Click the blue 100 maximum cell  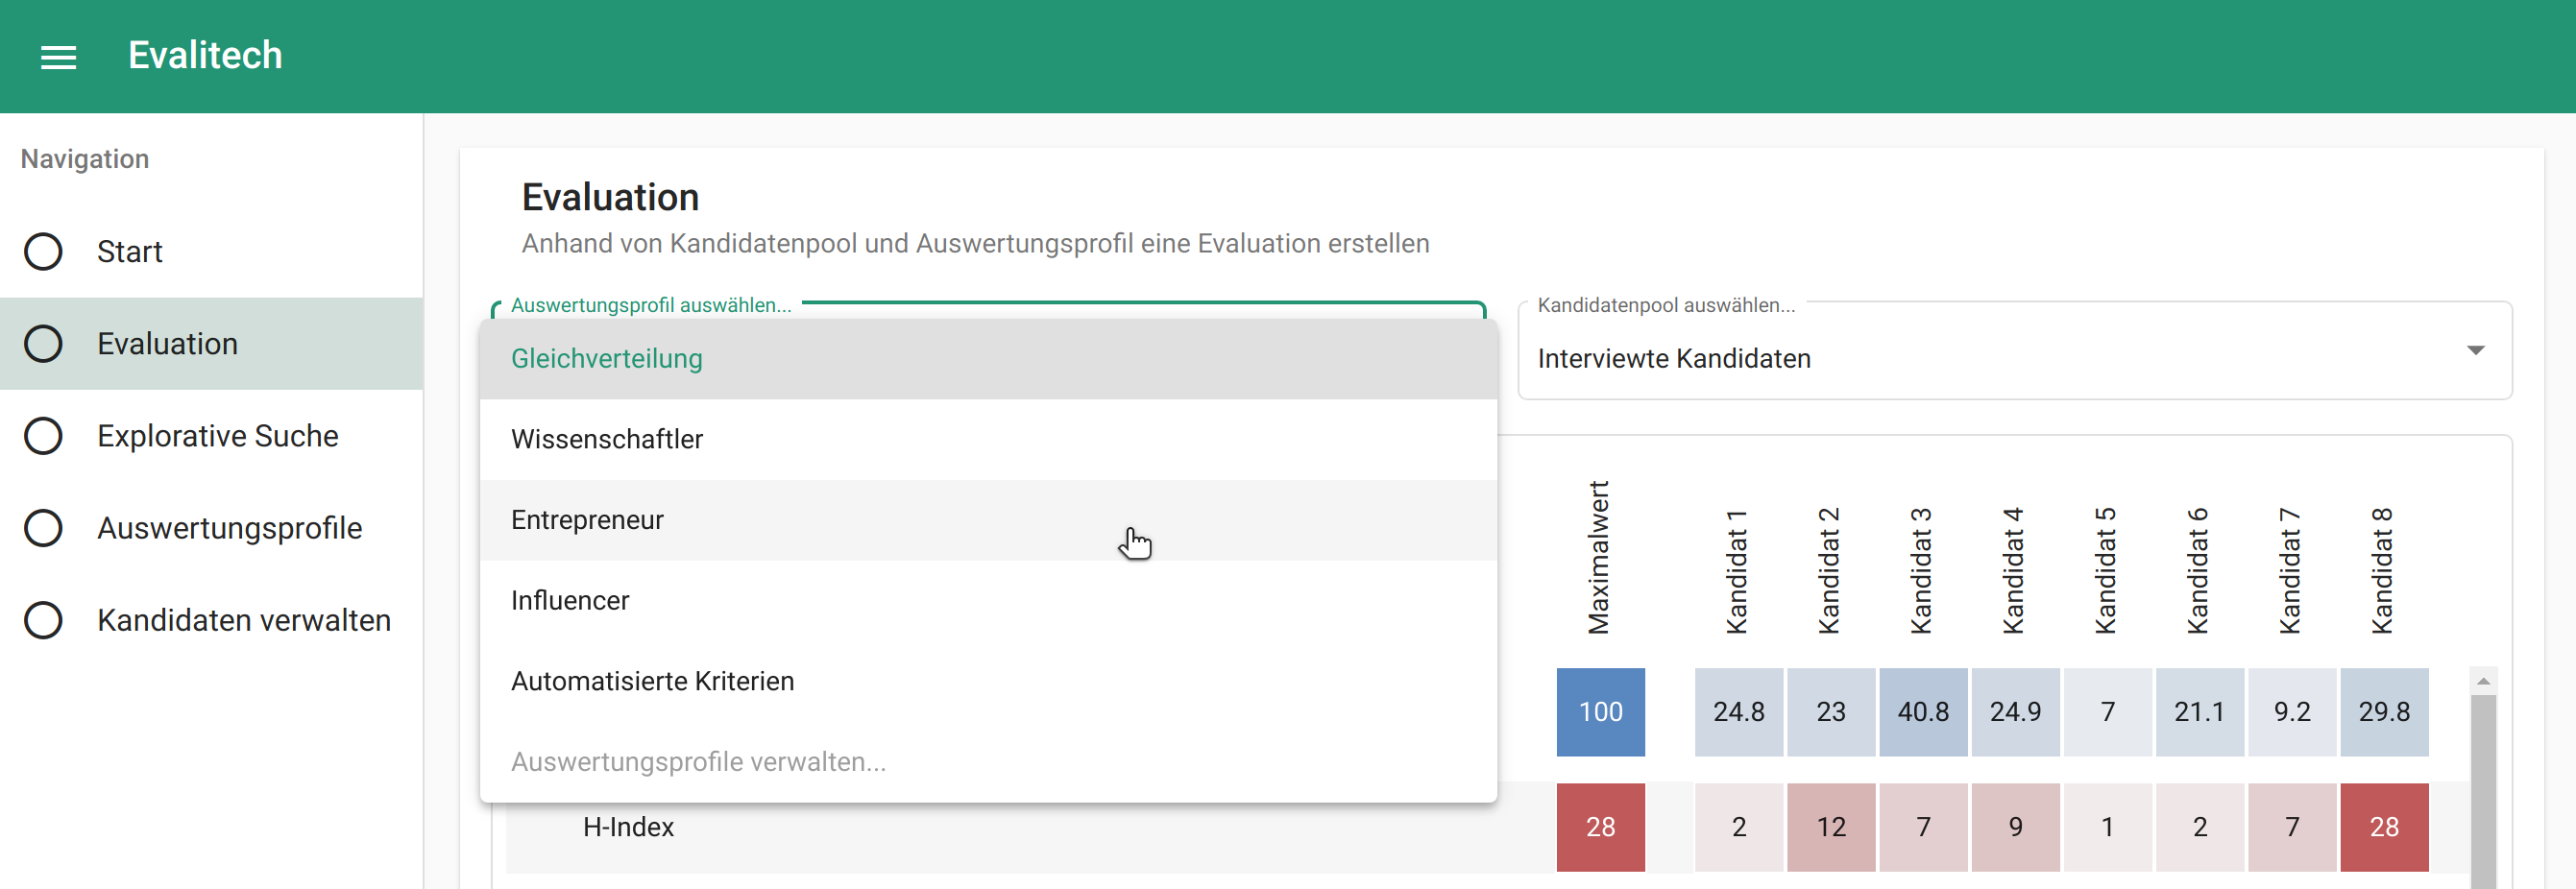click(x=1600, y=712)
